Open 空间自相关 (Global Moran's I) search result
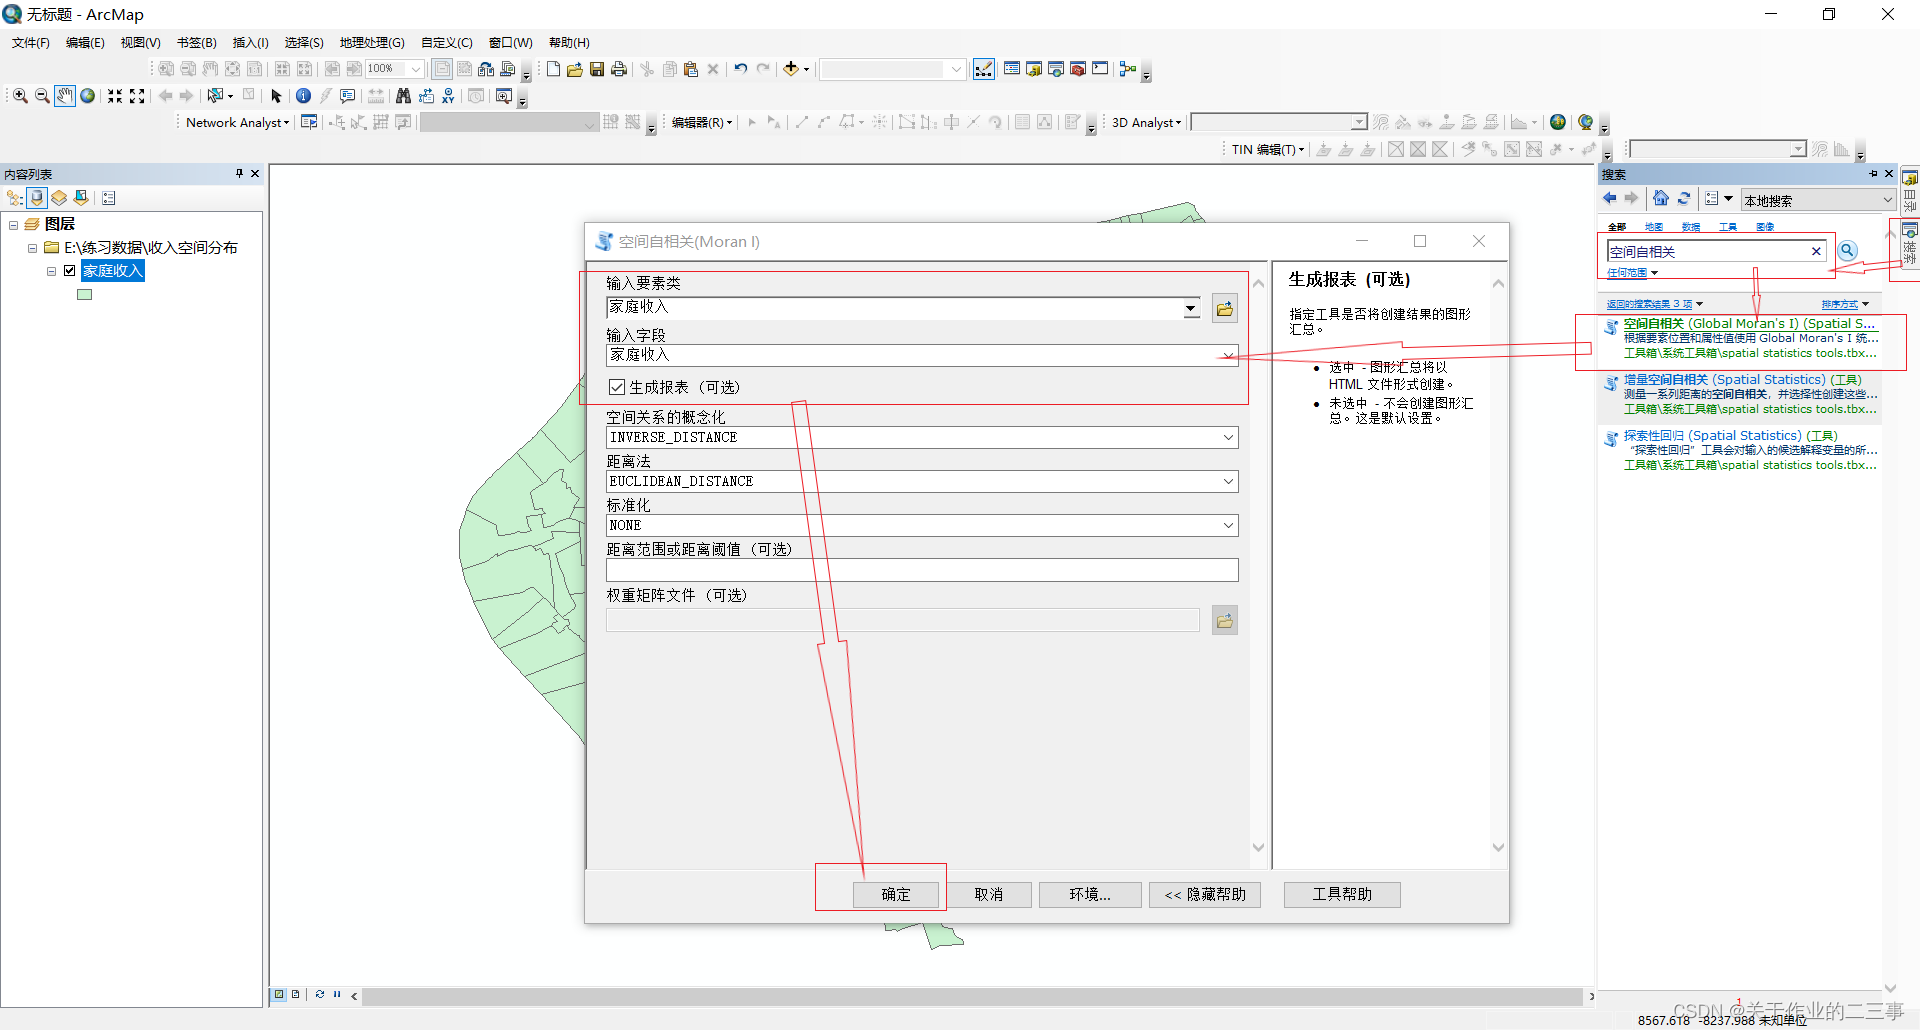 1749,323
